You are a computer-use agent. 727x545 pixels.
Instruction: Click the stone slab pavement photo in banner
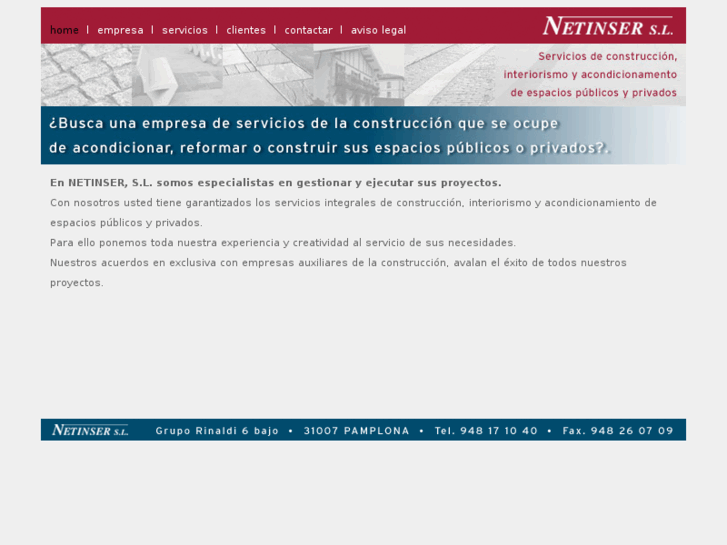(x=268, y=75)
